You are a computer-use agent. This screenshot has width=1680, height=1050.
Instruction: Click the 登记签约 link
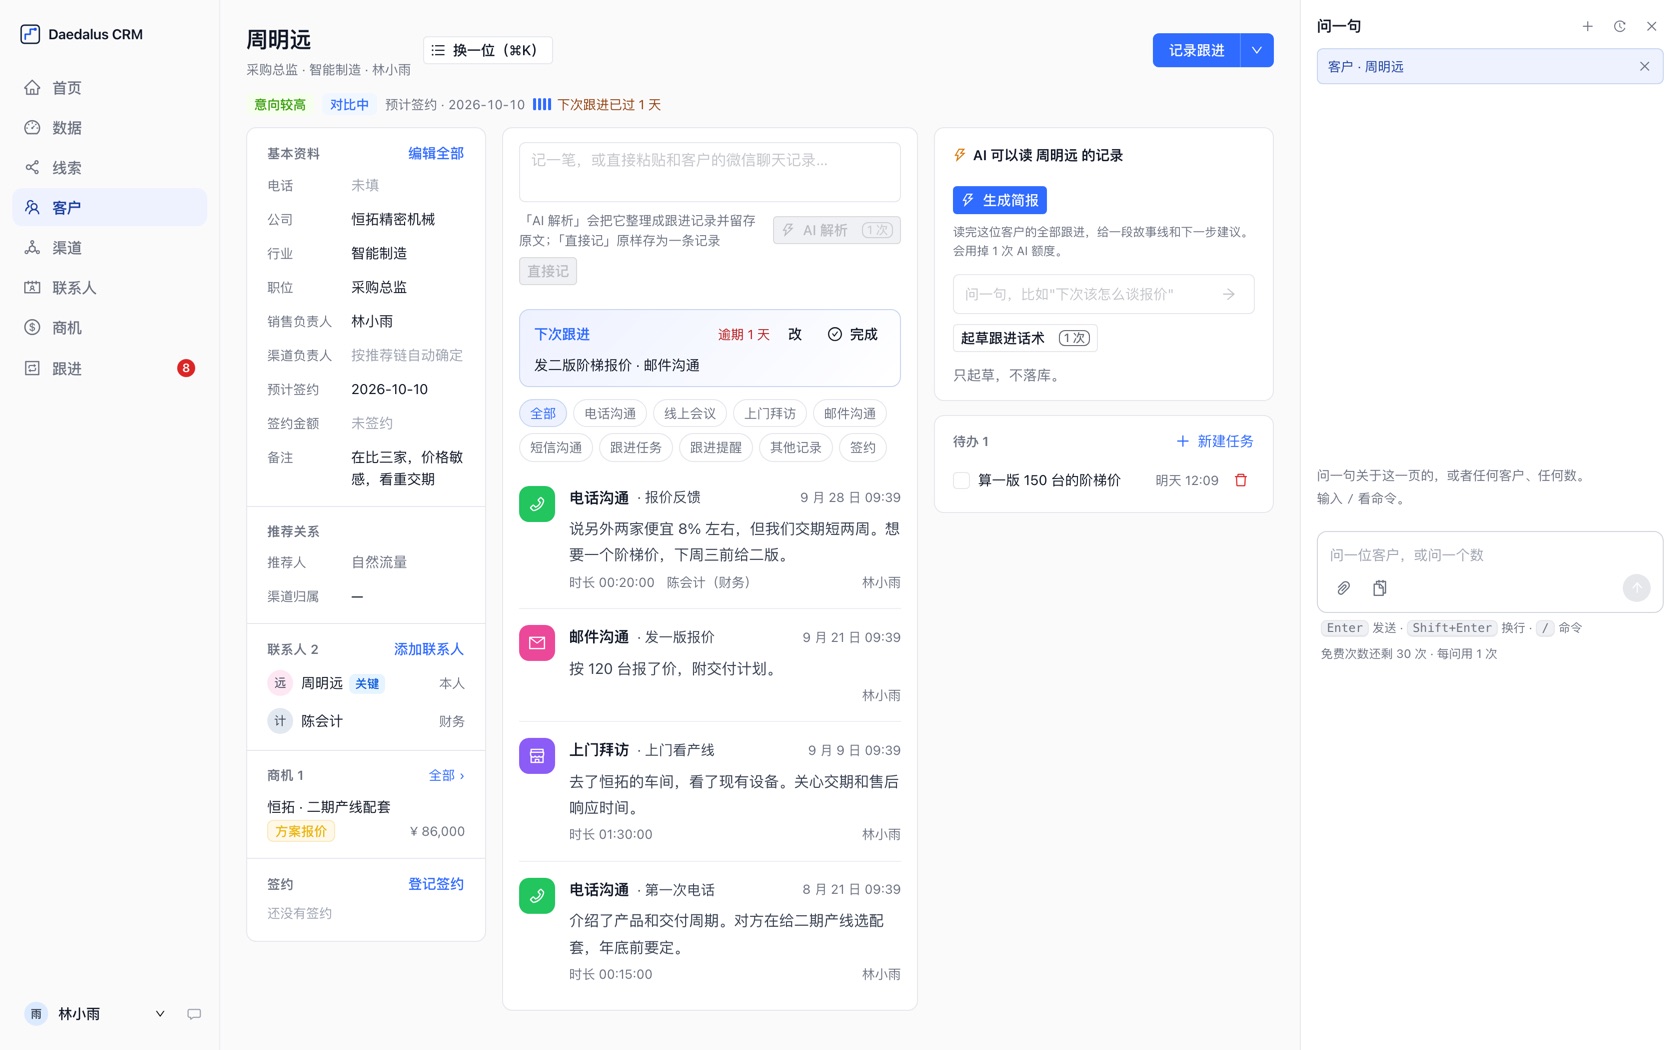click(x=436, y=884)
